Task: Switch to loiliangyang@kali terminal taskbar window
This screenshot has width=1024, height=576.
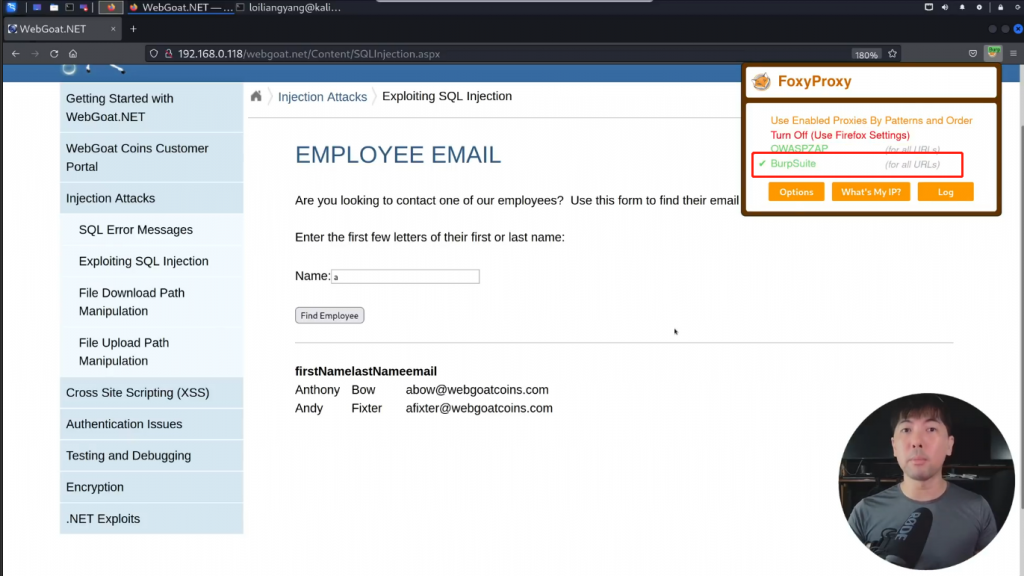Action: [289, 7]
